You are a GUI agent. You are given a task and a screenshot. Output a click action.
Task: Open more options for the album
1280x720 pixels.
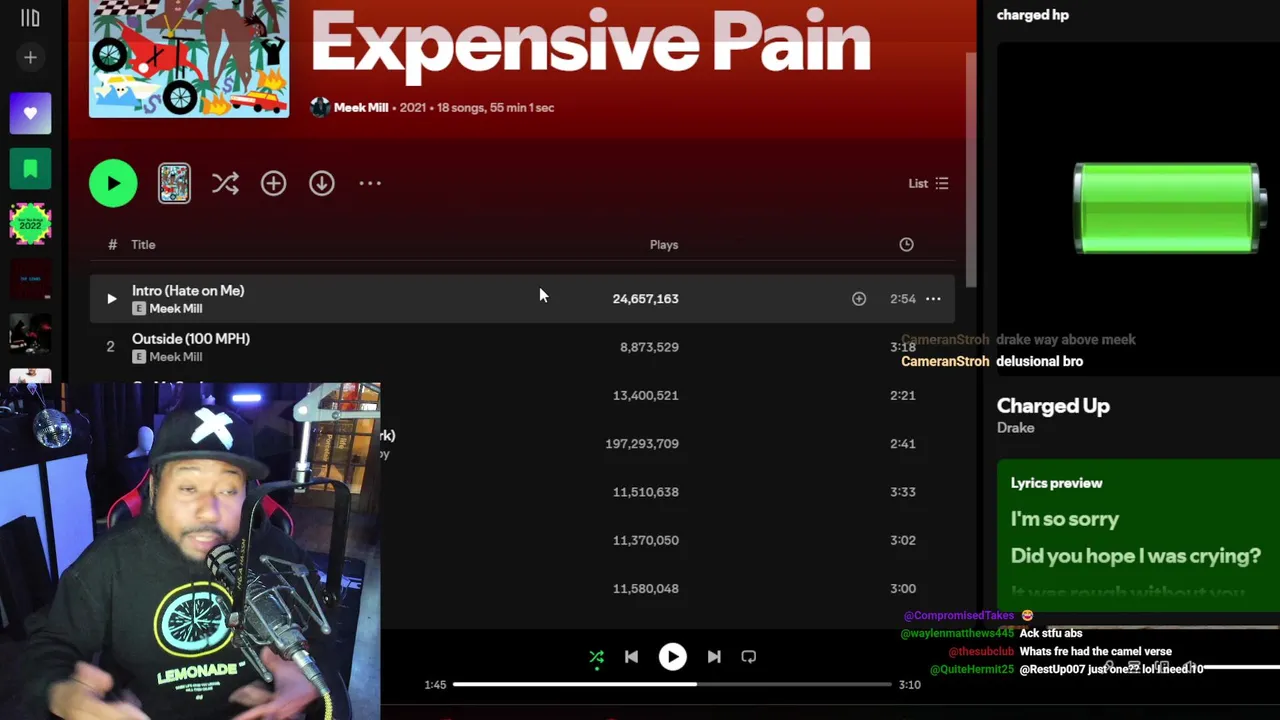click(370, 183)
